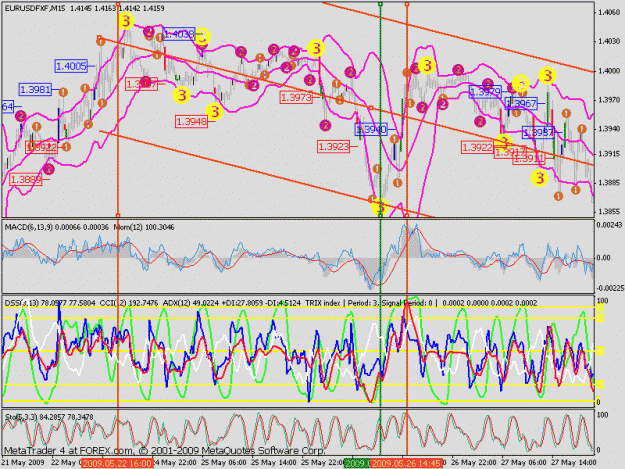Click 21 May 2009 on the time axis
Viewport: 625px width, 469px height.
pos(22,463)
